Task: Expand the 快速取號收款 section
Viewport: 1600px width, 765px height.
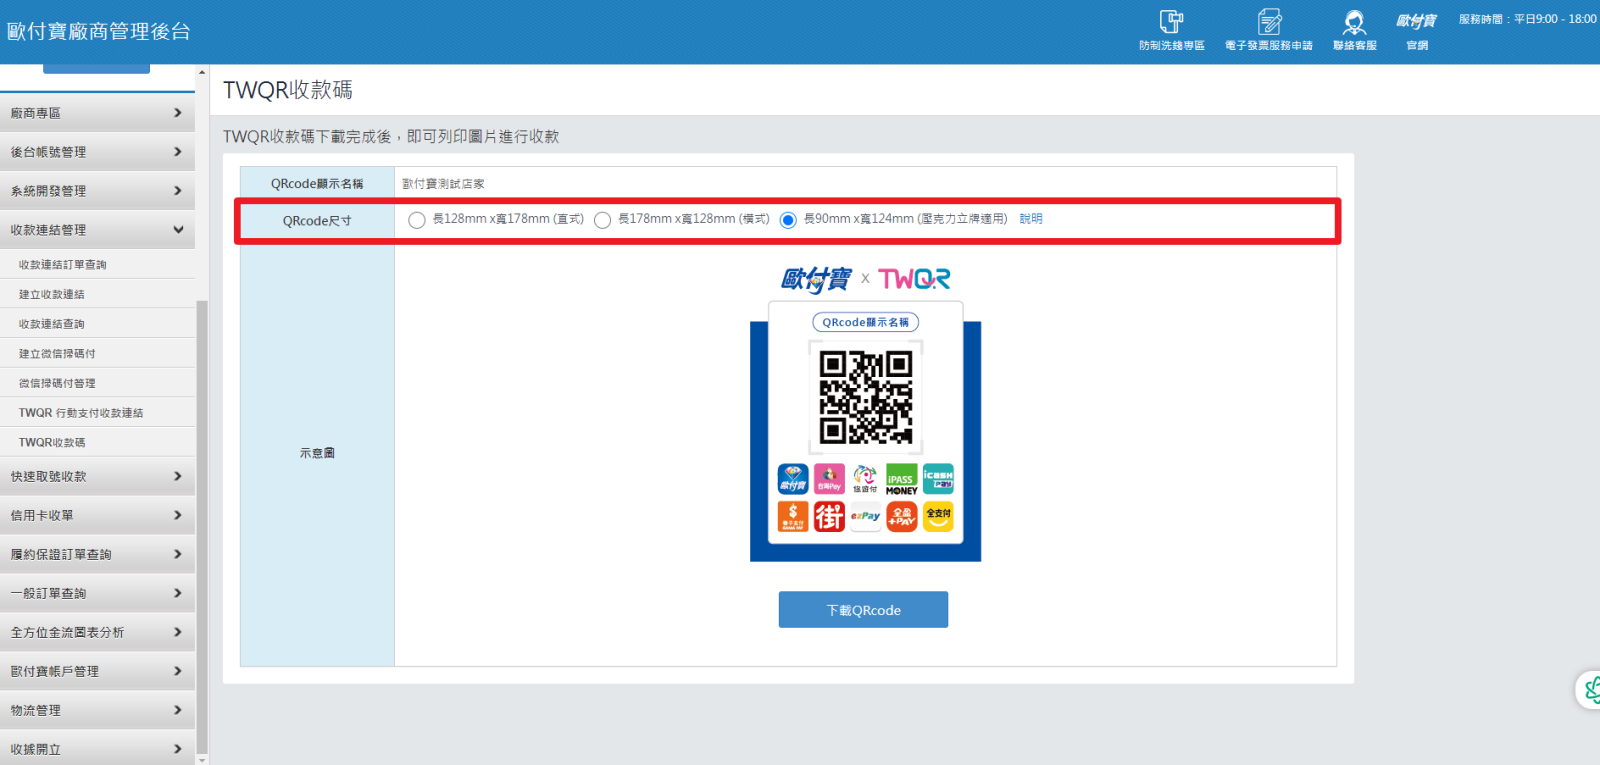Action: 97,477
